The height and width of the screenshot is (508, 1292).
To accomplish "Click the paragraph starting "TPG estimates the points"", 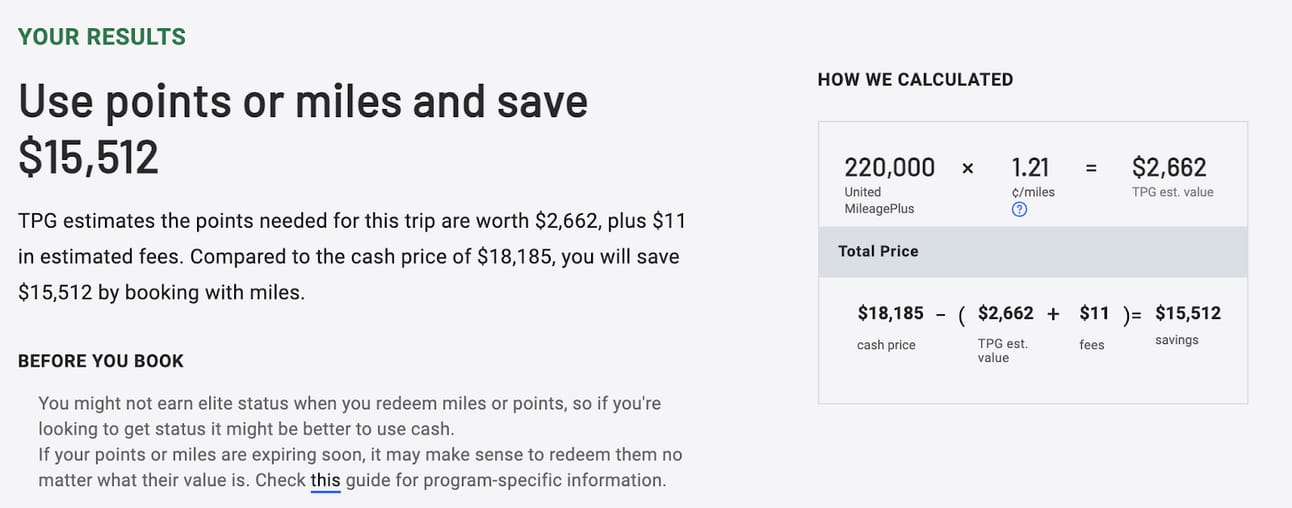I will point(351,257).
